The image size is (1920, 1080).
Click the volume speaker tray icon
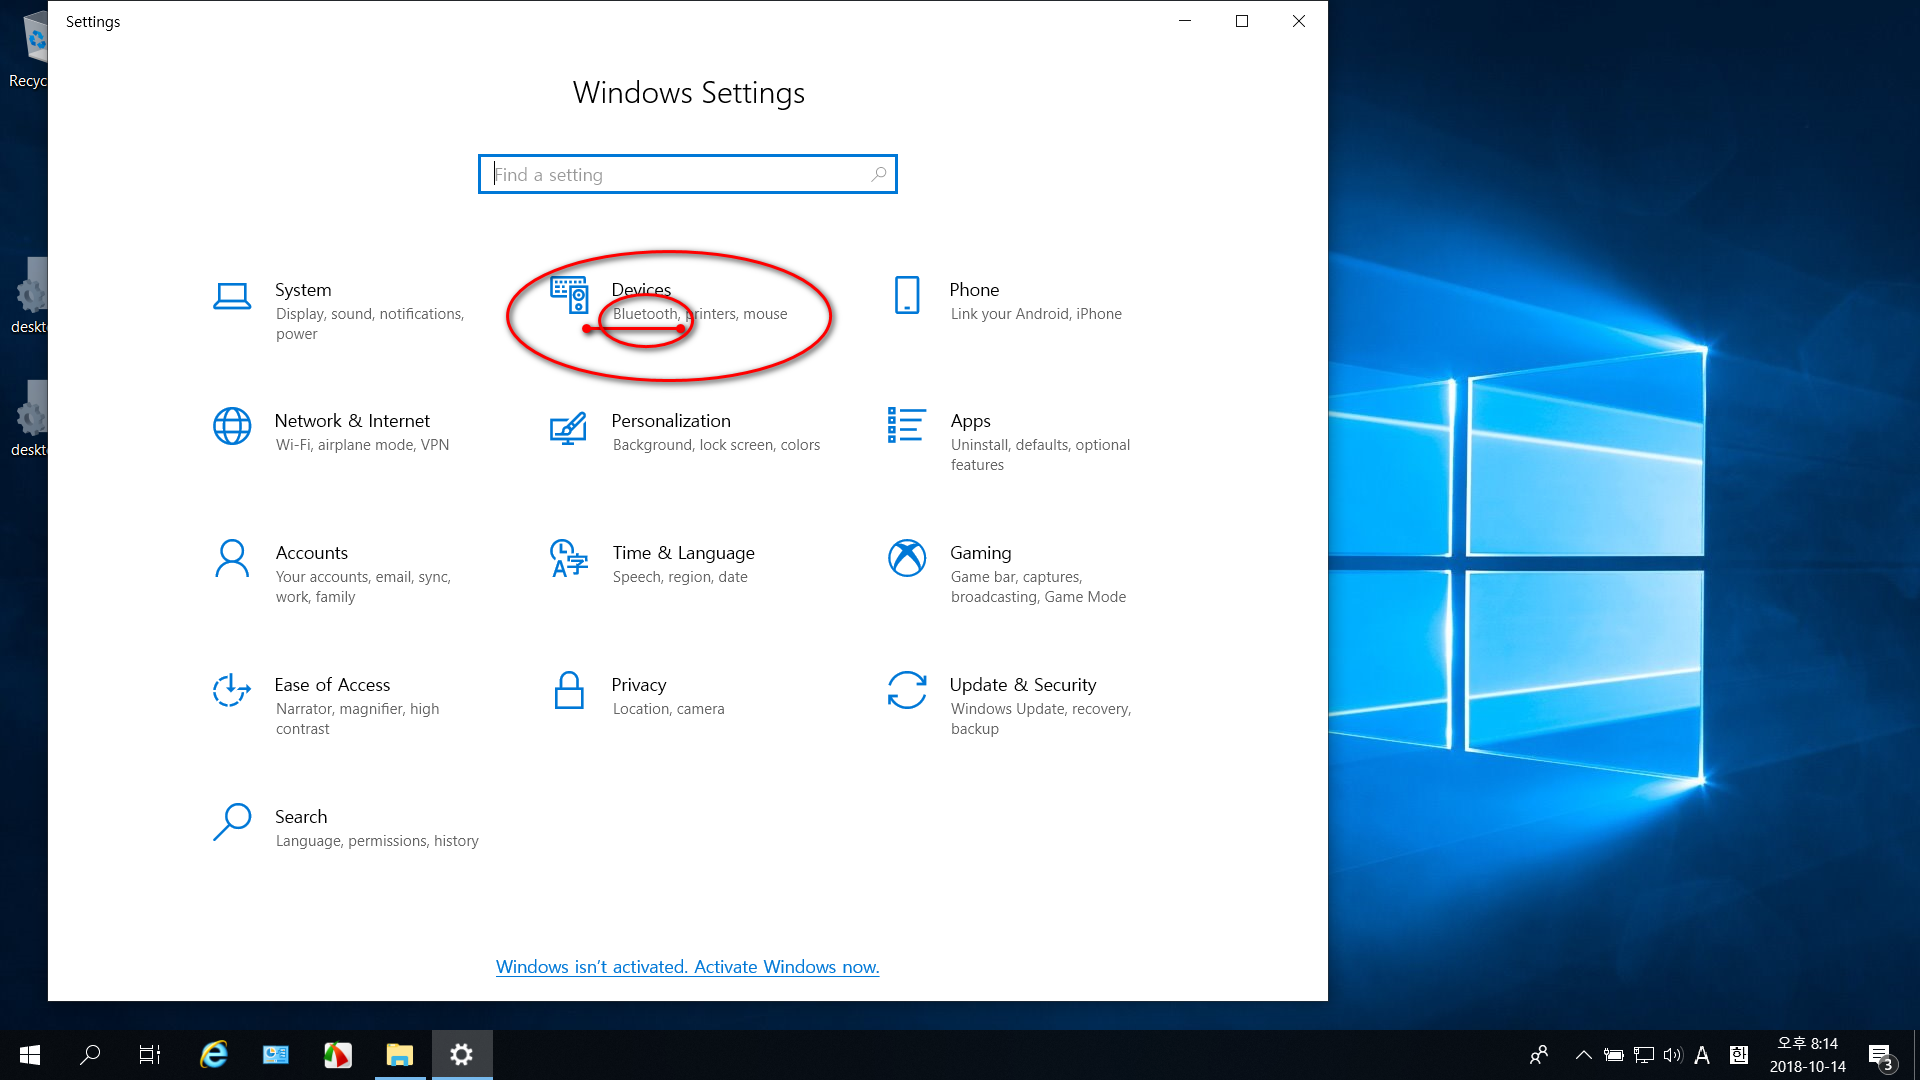pos(1673,1055)
